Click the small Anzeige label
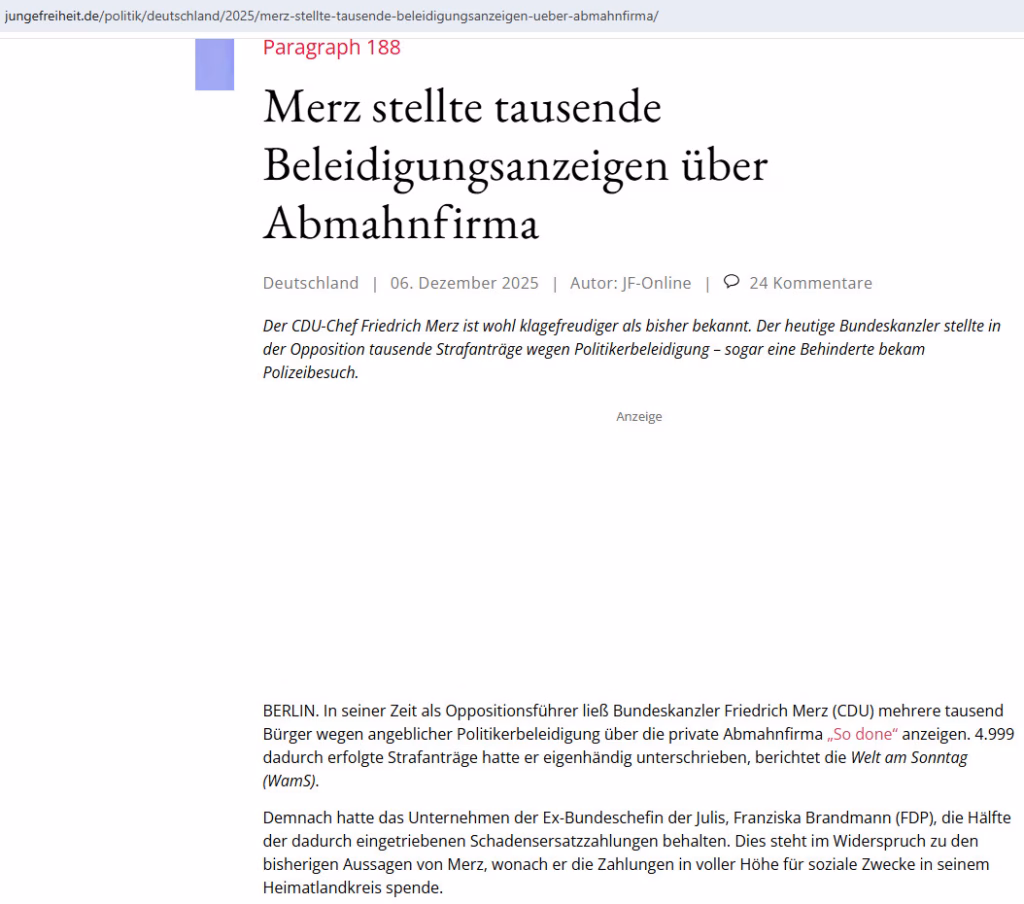This screenshot has height=904, width=1024. (x=639, y=416)
